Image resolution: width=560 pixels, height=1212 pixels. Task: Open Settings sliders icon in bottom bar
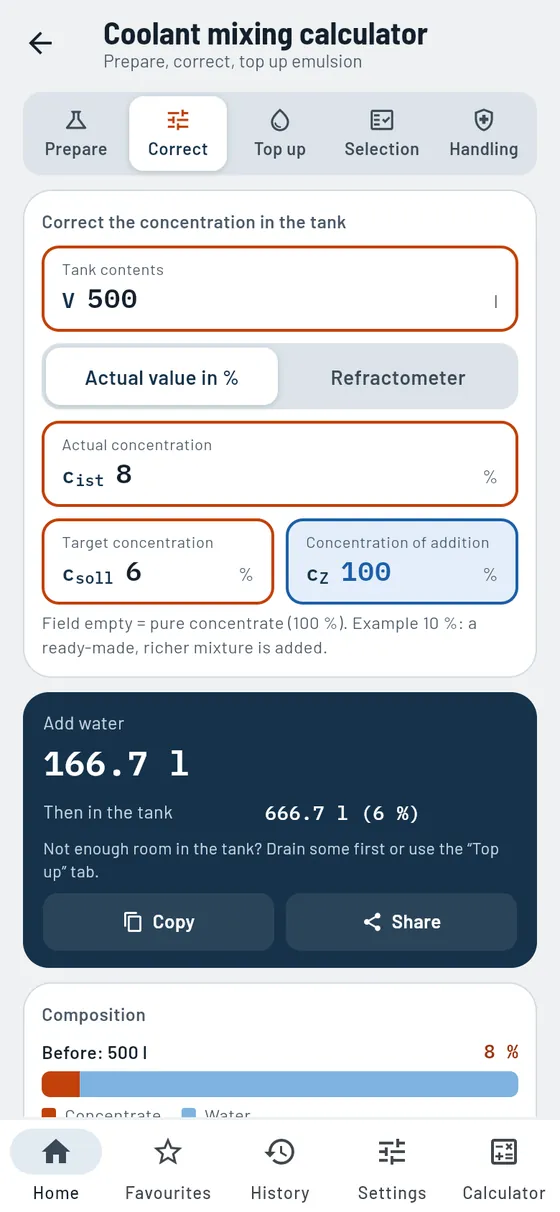392,1166
